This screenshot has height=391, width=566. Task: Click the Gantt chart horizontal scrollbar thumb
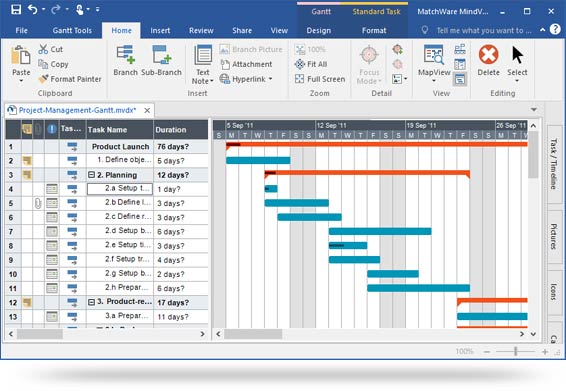(x=253, y=334)
